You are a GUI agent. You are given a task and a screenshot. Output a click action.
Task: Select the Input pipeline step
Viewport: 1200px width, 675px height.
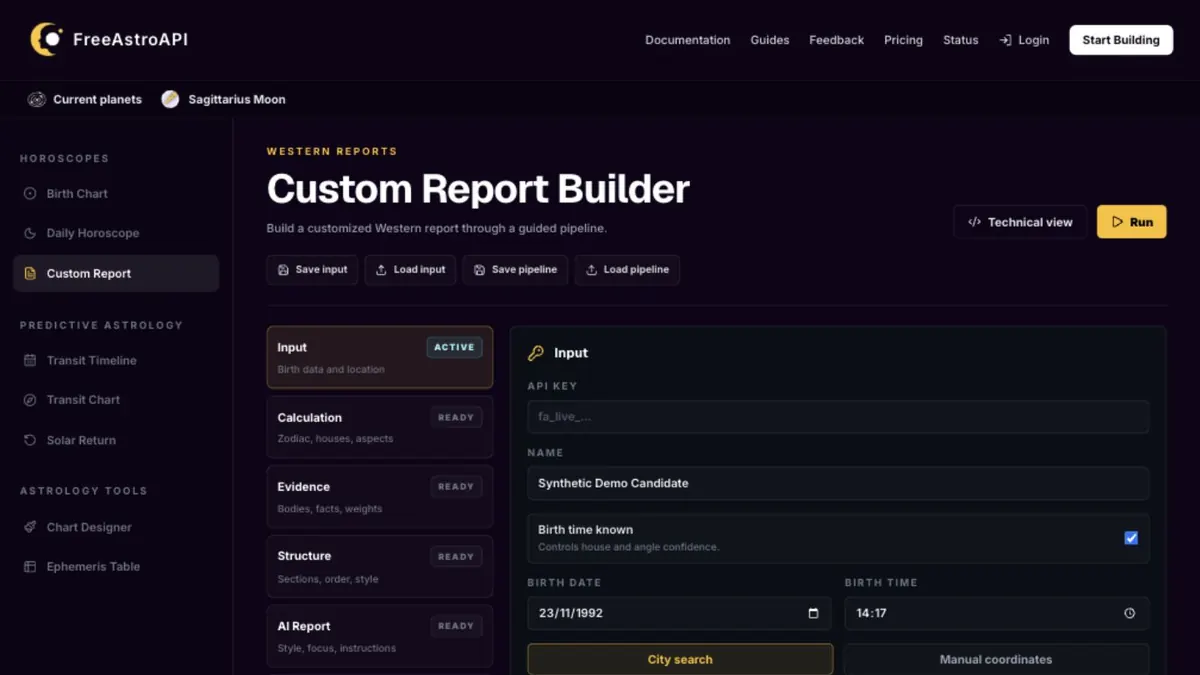[380, 357]
